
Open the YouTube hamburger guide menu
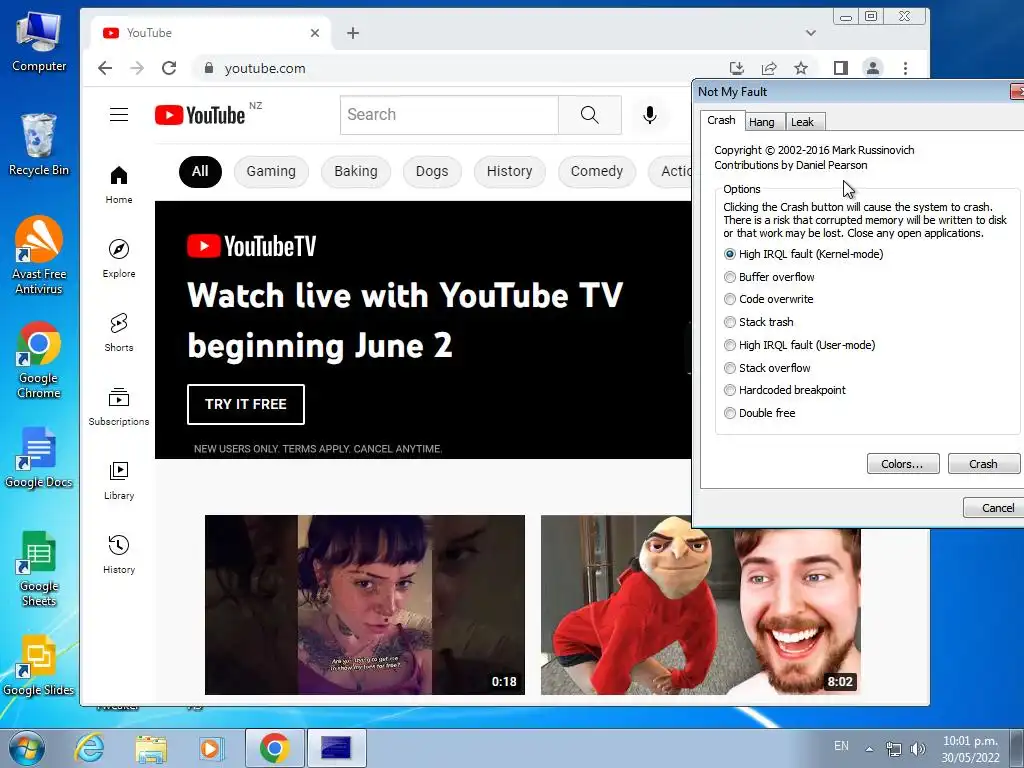118,115
